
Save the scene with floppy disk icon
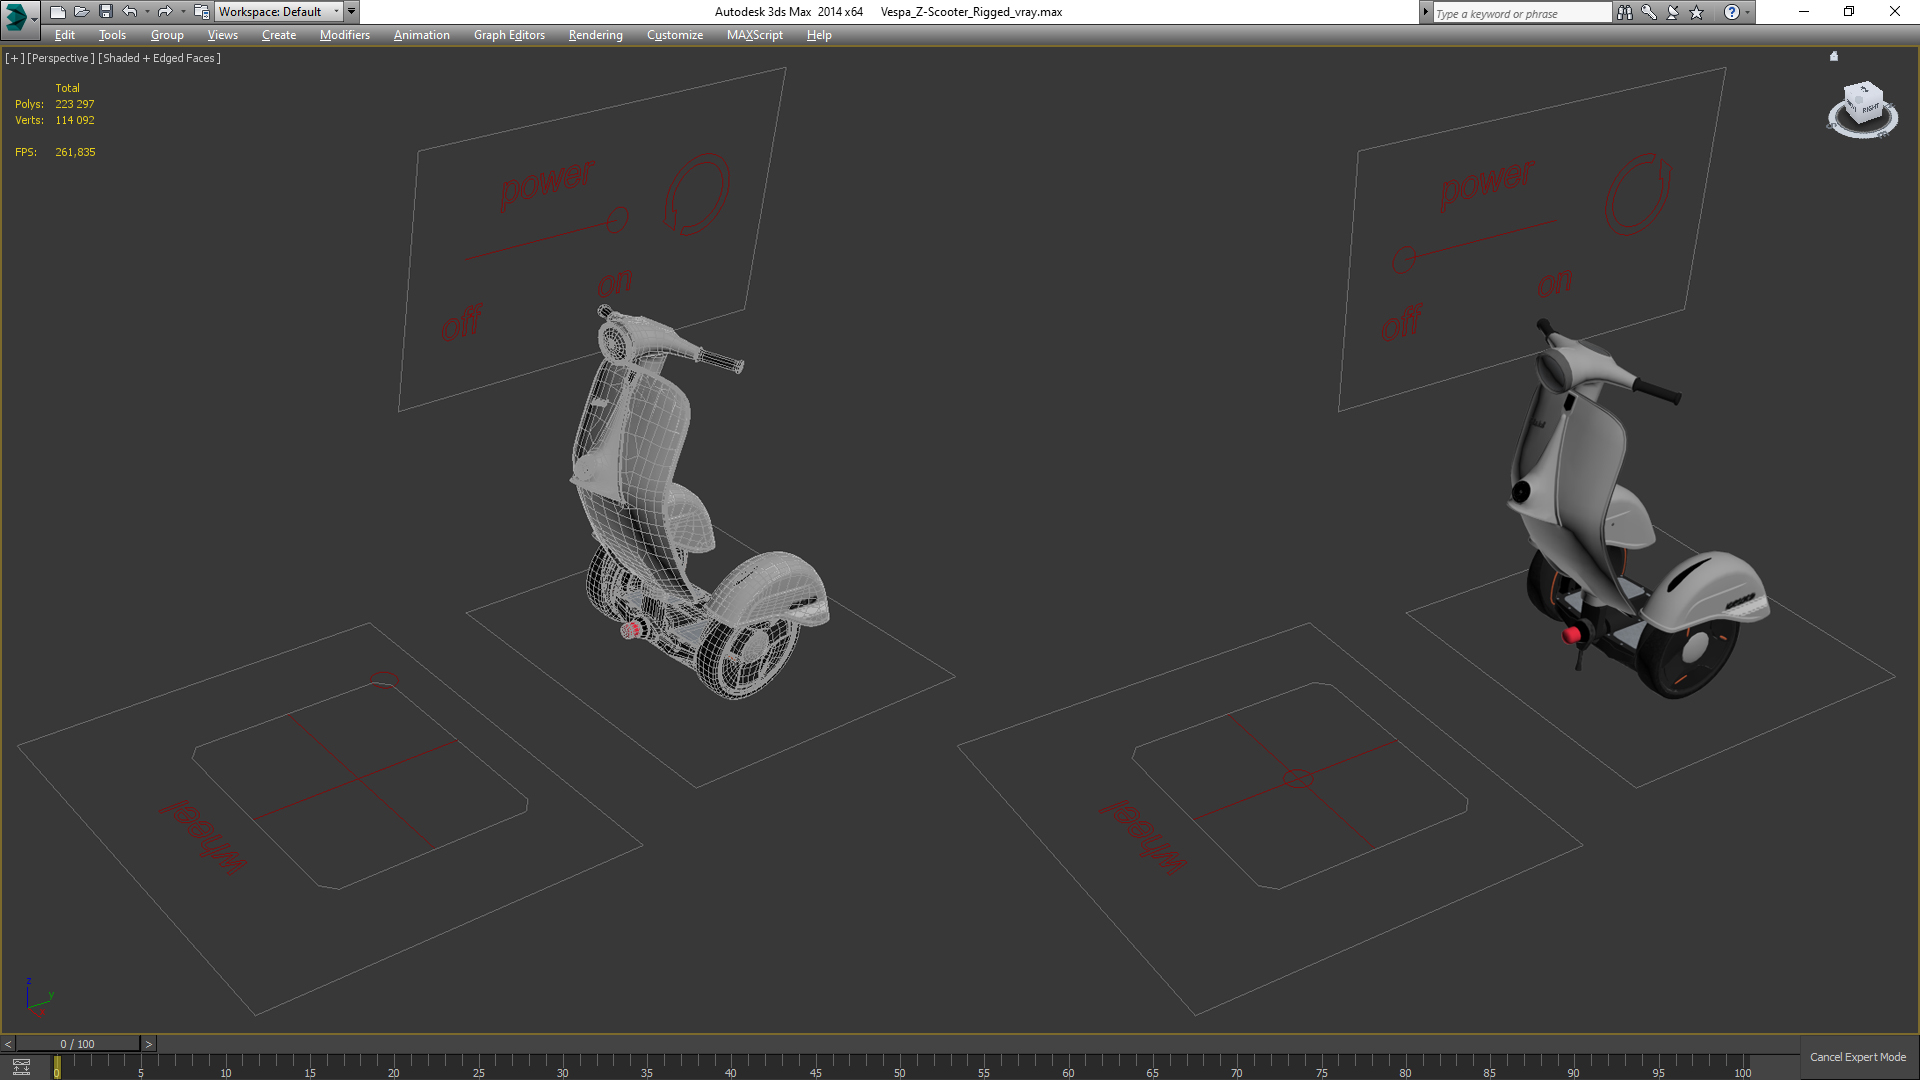click(x=105, y=12)
